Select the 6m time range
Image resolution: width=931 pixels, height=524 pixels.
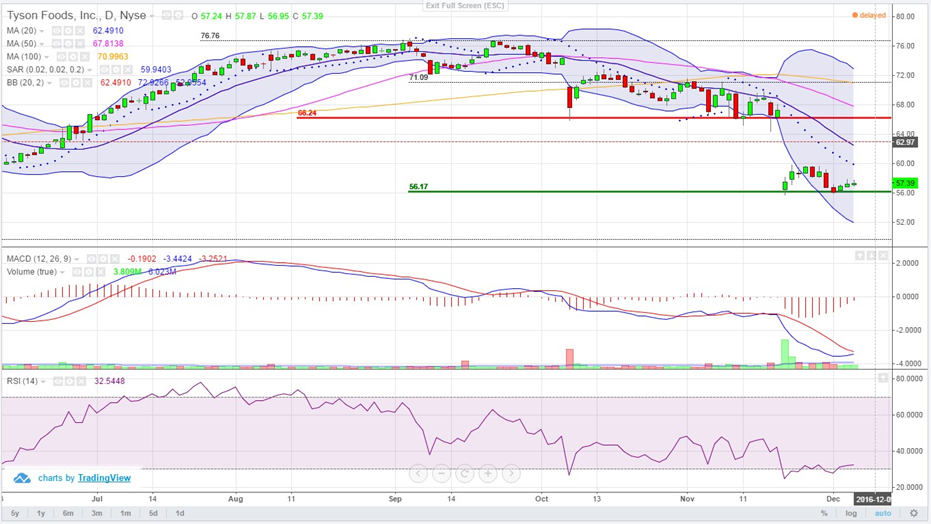click(68, 513)
